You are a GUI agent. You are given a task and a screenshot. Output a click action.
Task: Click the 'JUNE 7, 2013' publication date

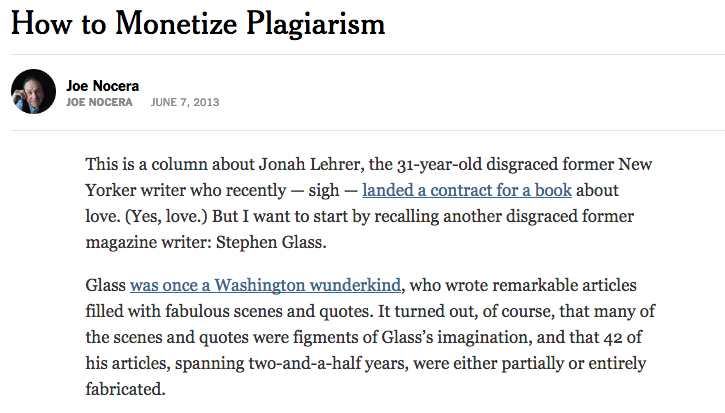185,102
